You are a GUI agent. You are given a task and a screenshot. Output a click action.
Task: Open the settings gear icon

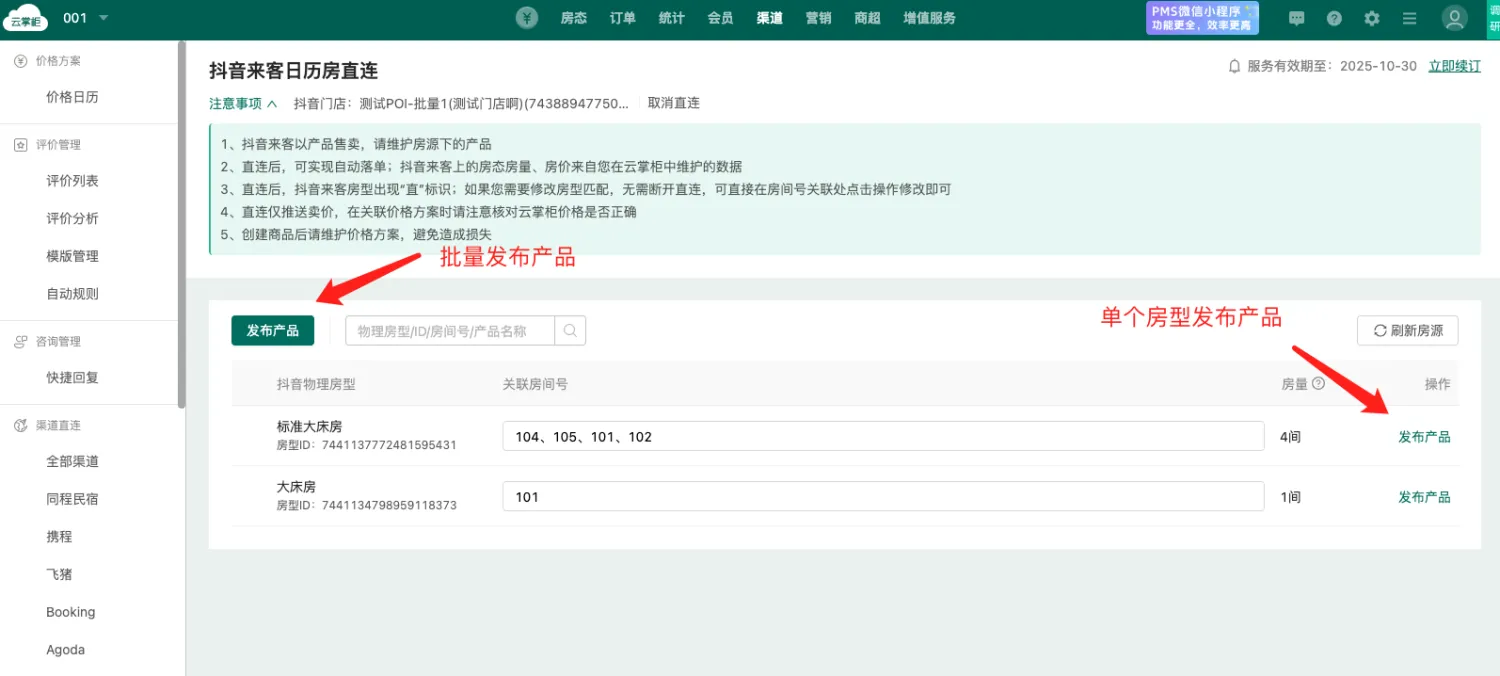[x=1372, y=18]
